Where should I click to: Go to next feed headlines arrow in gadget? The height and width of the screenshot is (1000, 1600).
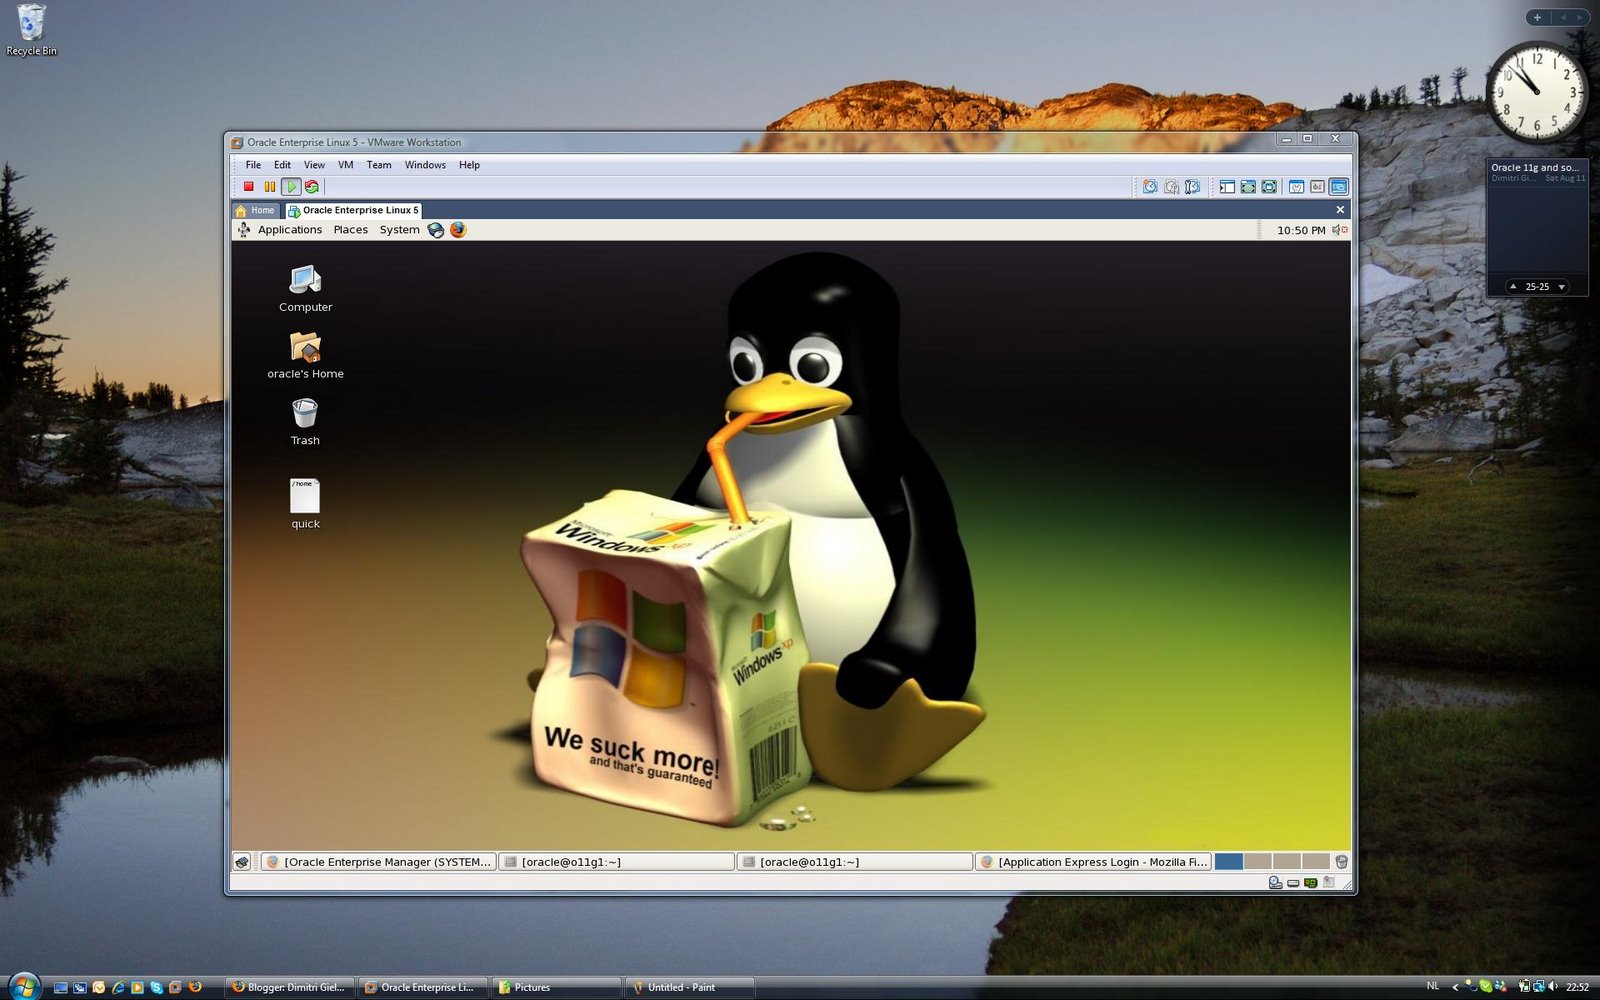1562,287
